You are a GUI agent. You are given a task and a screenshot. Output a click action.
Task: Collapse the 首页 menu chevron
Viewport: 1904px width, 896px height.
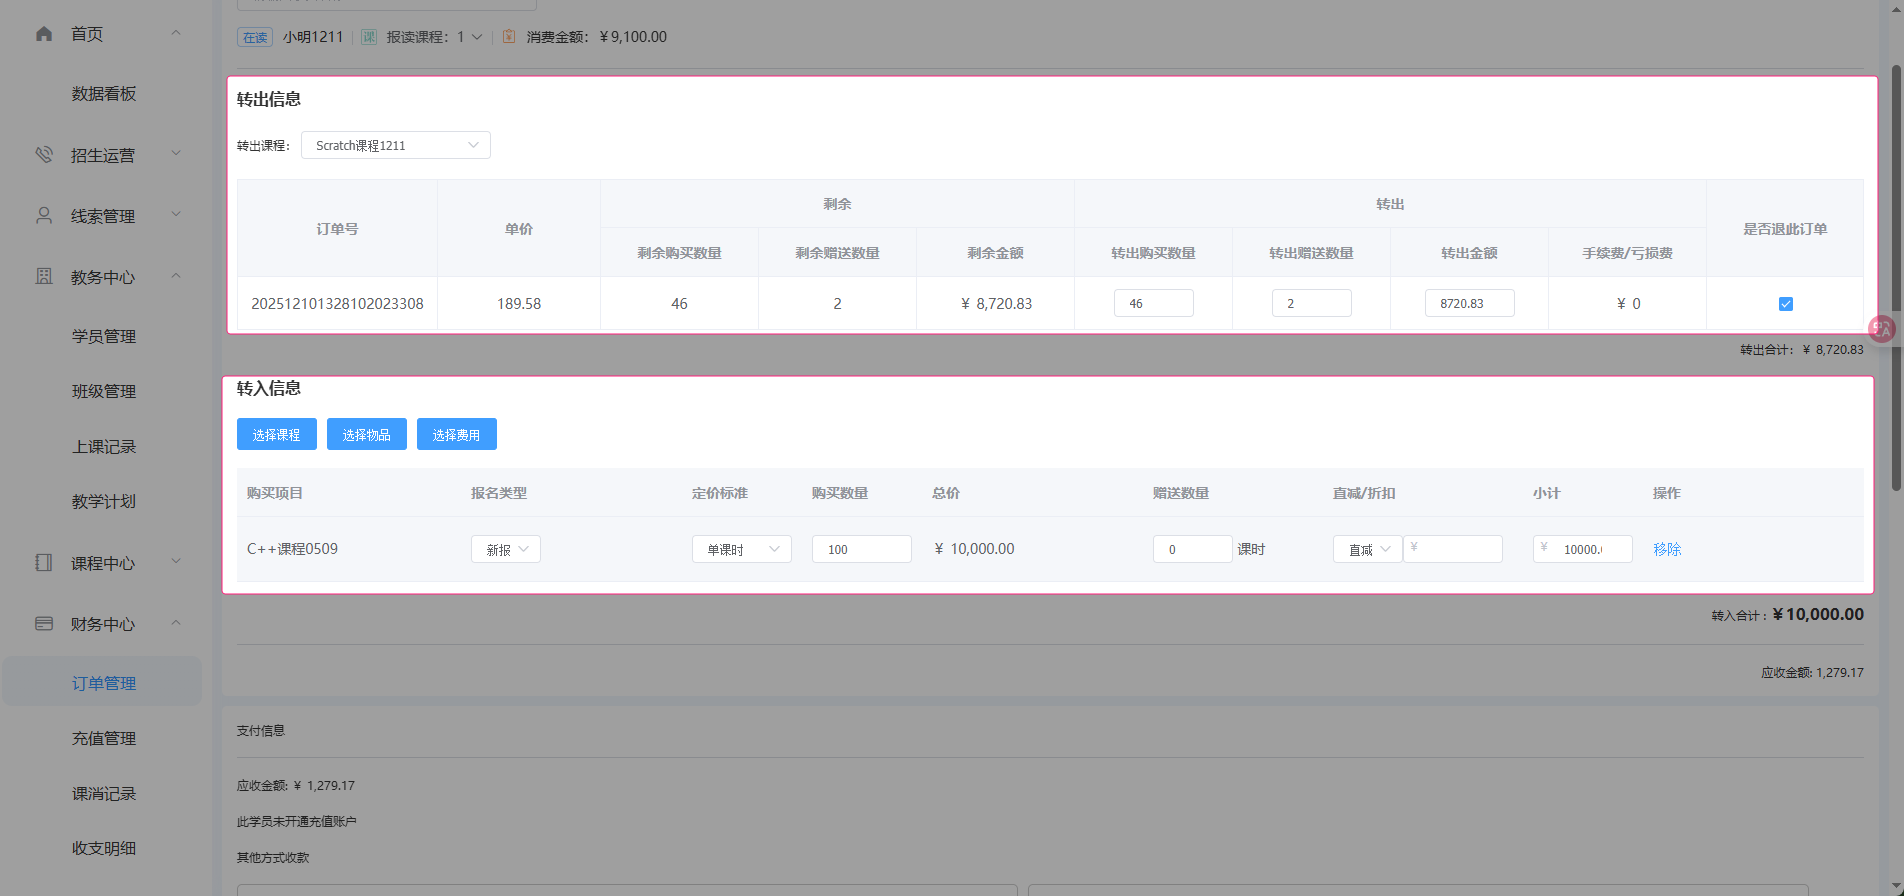pyautogui.click(x=176, y=34)
